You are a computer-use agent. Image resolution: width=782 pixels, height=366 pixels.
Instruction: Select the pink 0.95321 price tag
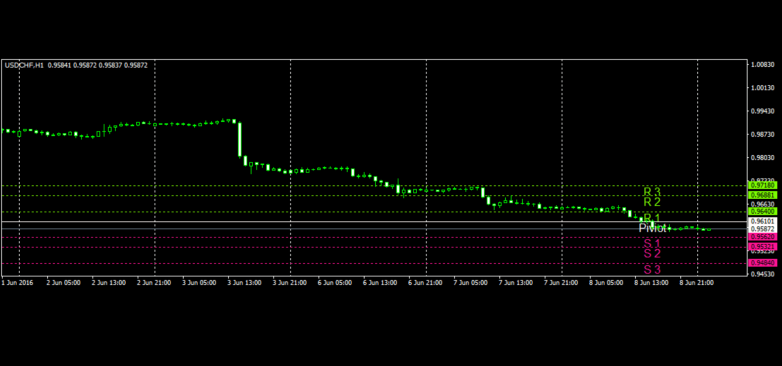pyautogui.click(x=763, y=247)
